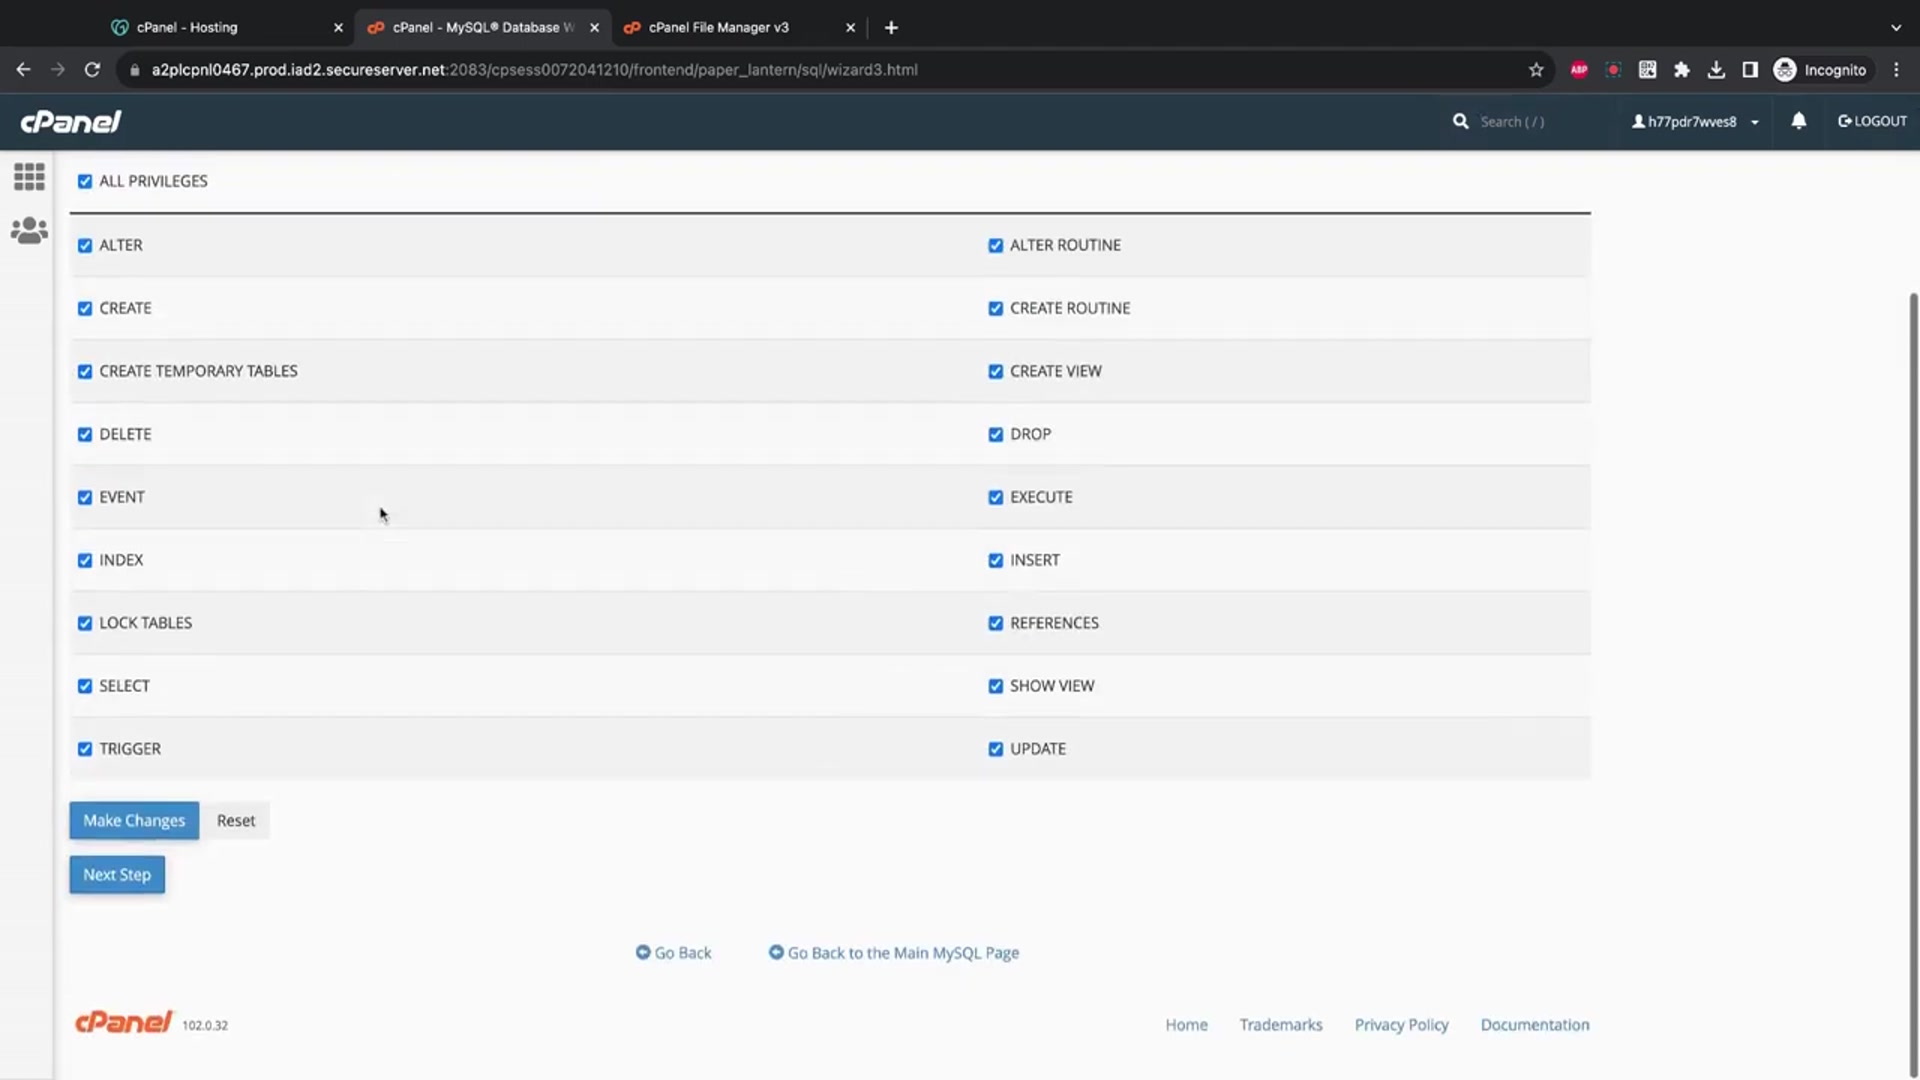
Task: Toggle the INDEX checkbox
Action: pyautogui.click(x=85, y=561)
